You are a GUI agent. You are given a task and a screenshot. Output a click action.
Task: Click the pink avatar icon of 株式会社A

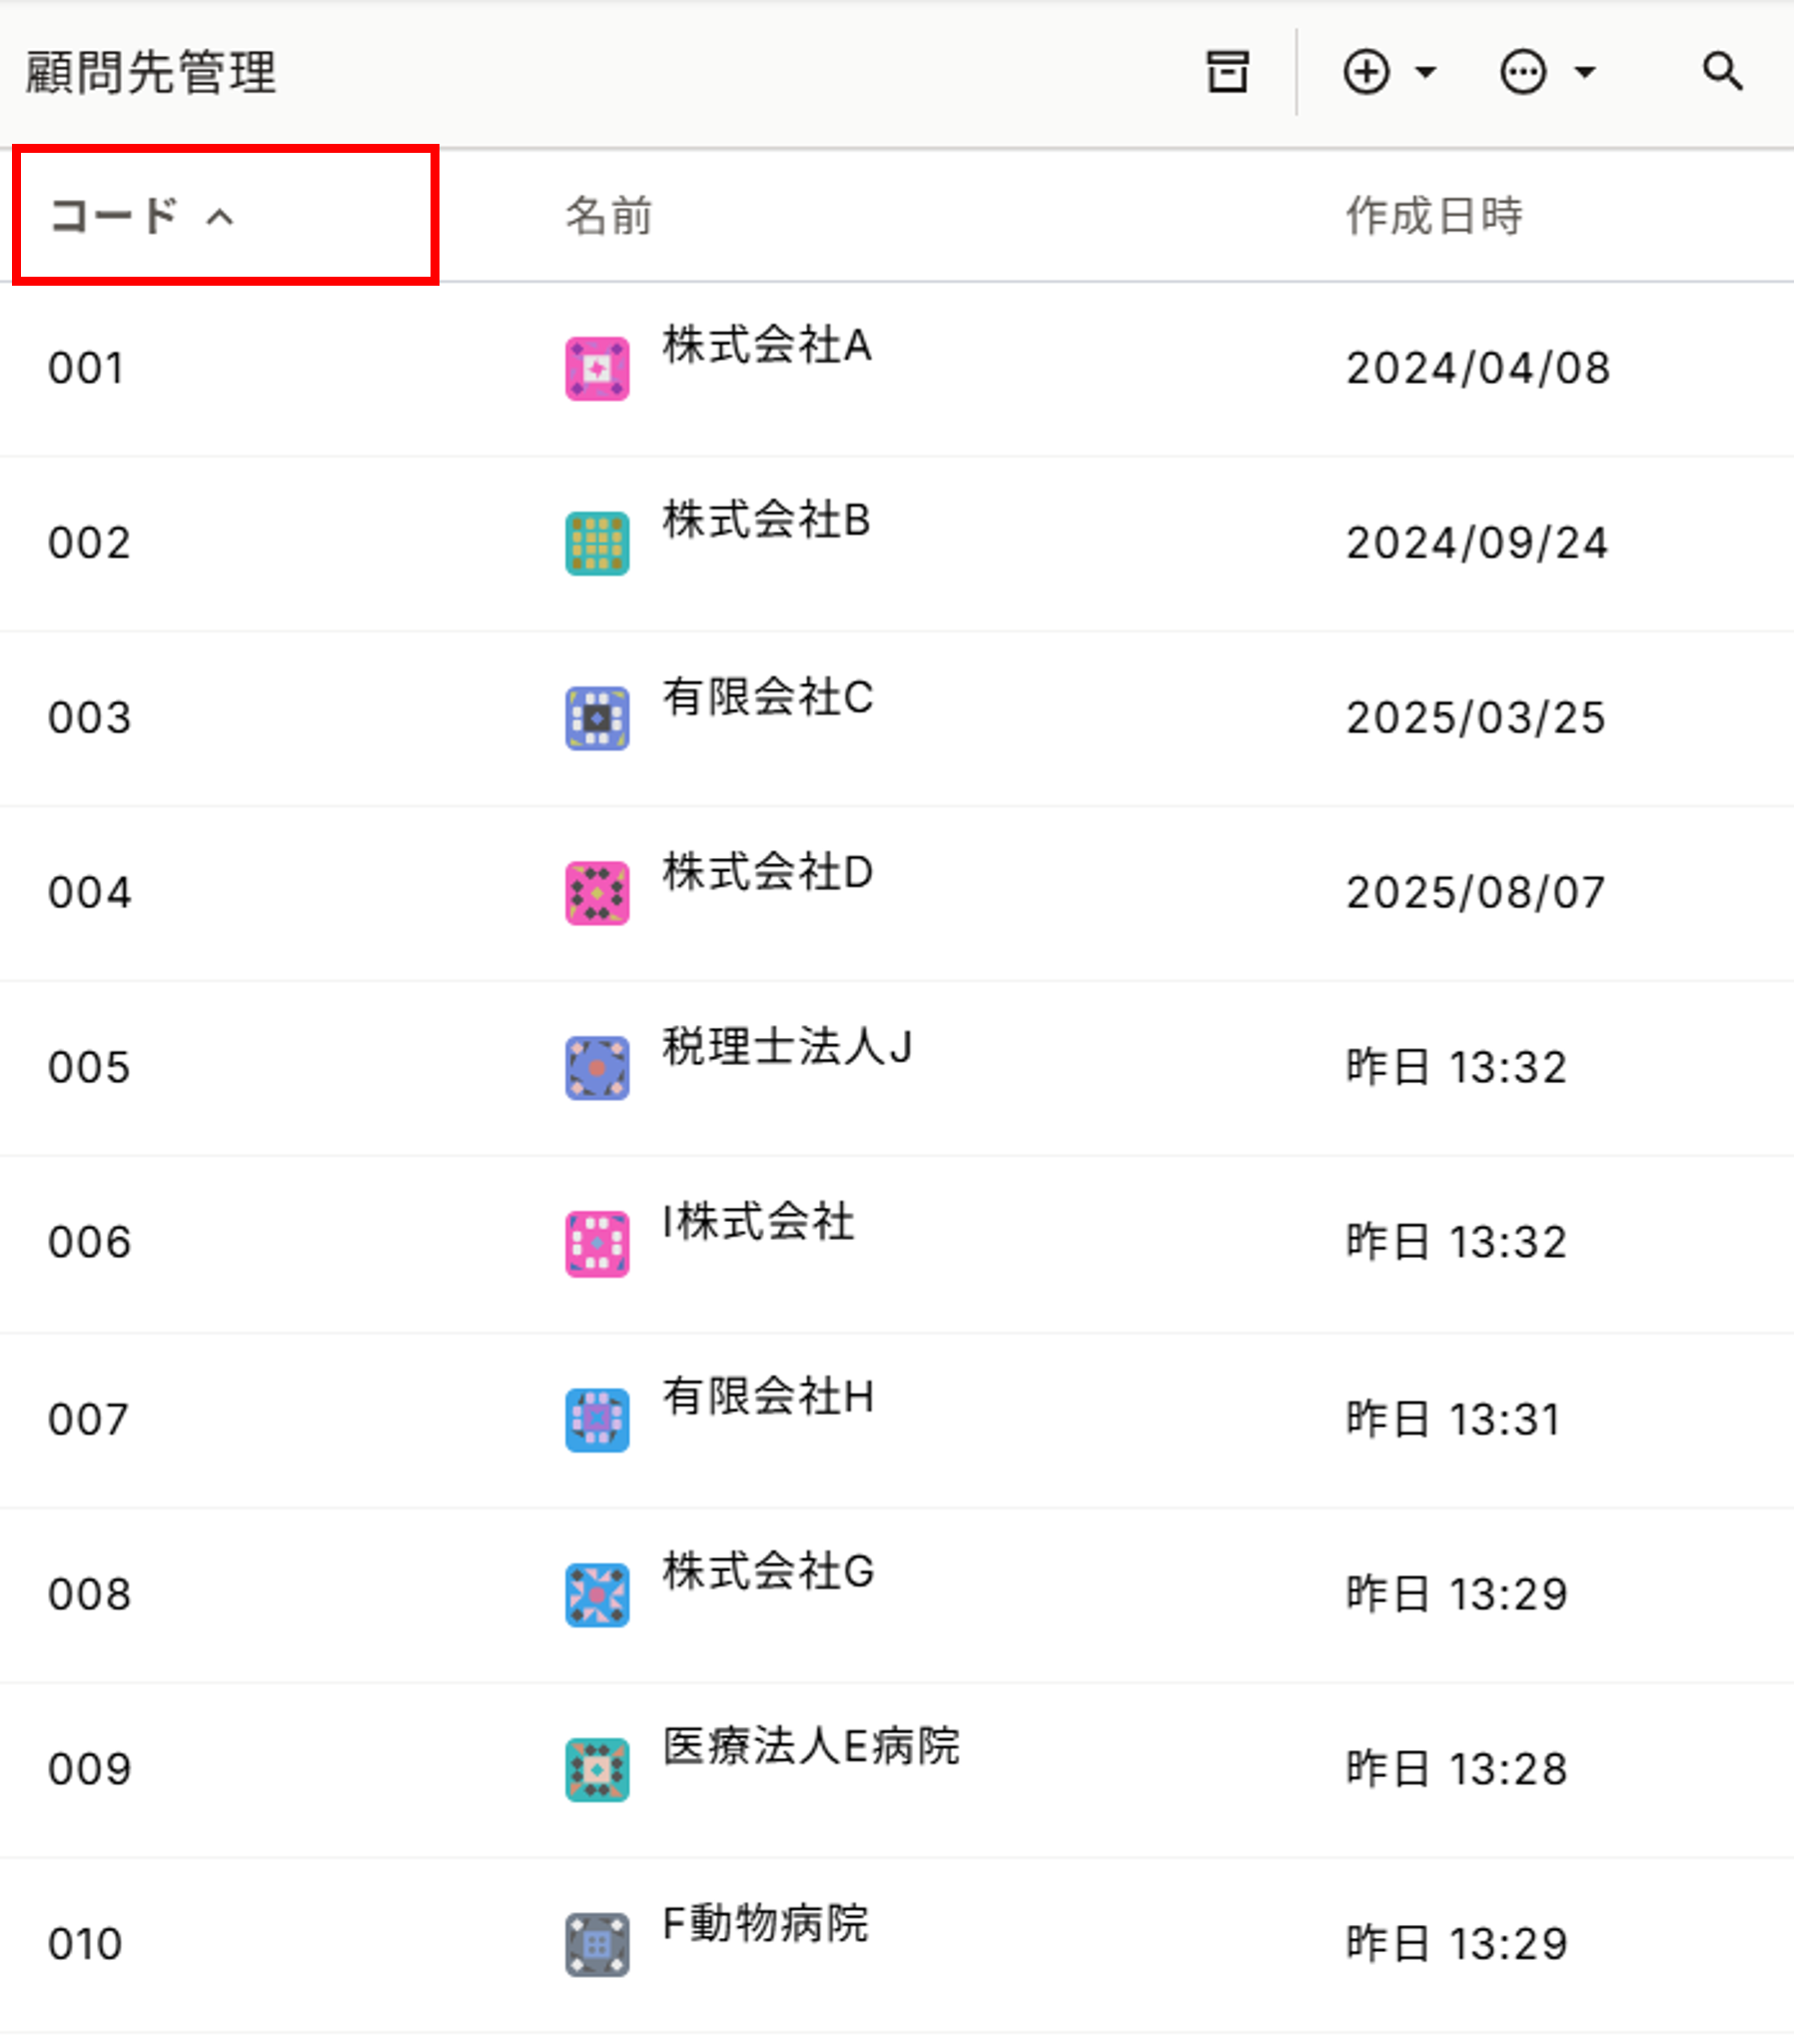[x=597, y=368]
